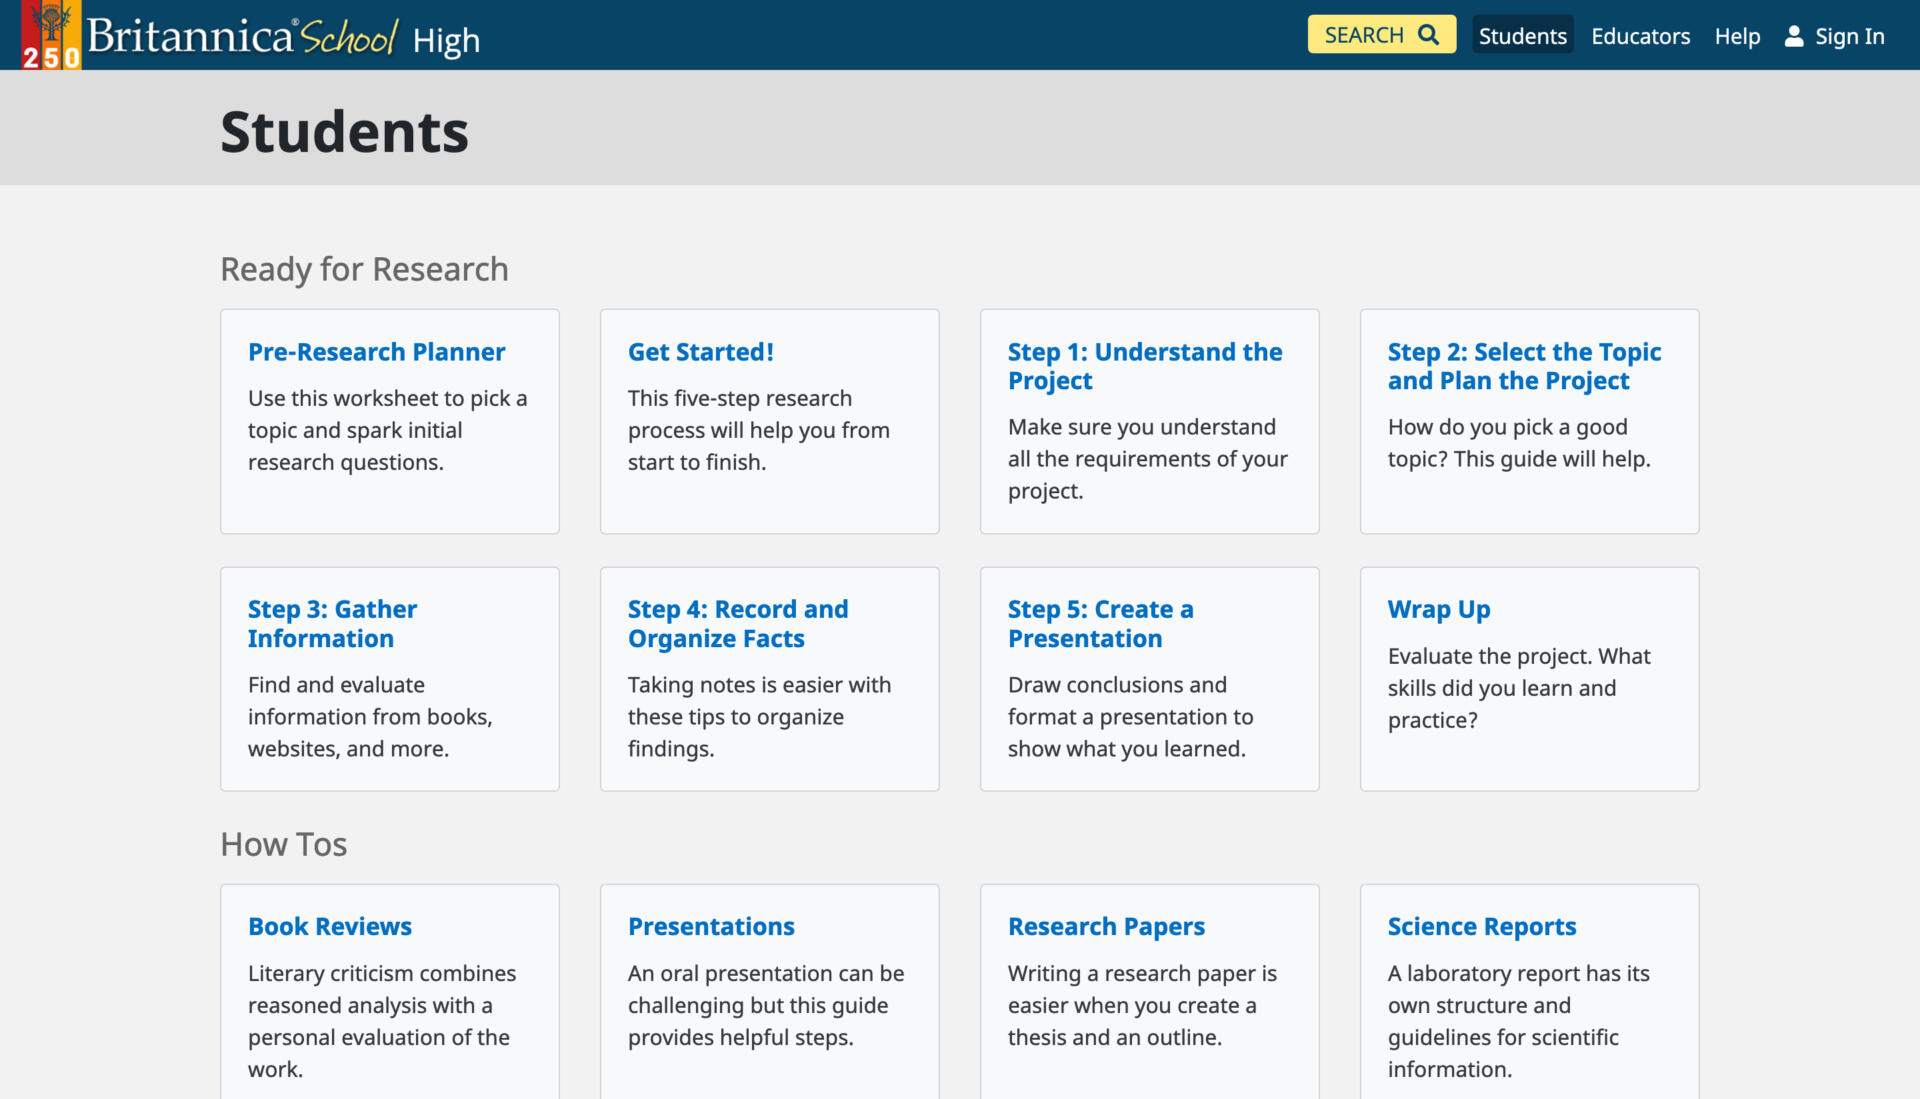
Task: Click the Sign In person icon
Action: [x=1793, y=35]
